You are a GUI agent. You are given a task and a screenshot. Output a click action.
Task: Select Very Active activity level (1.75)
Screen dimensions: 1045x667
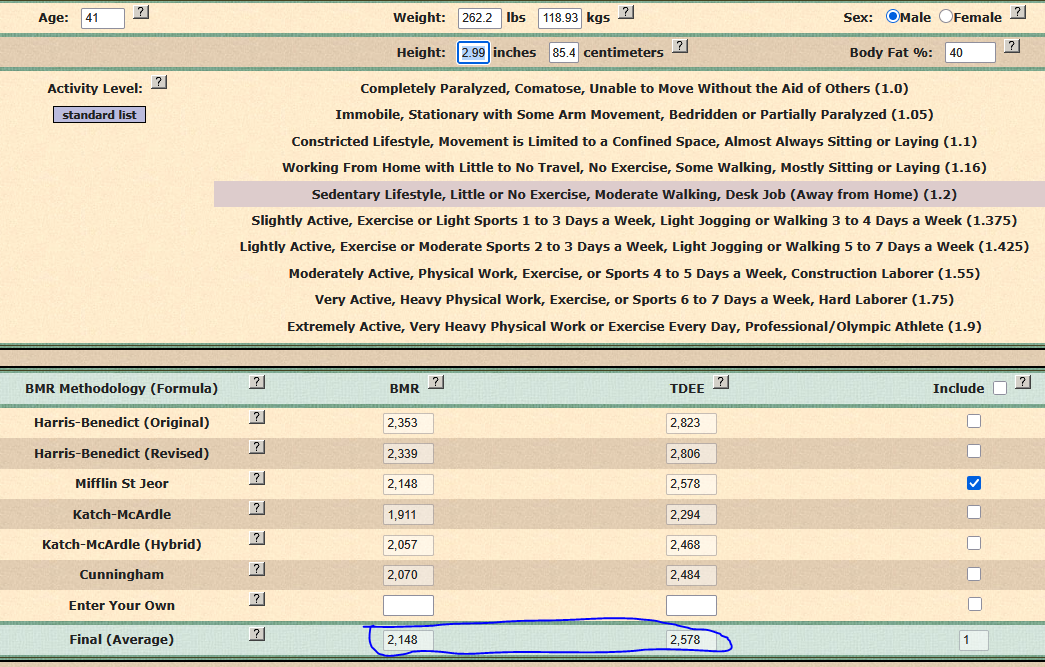click(x=634, y=299)
